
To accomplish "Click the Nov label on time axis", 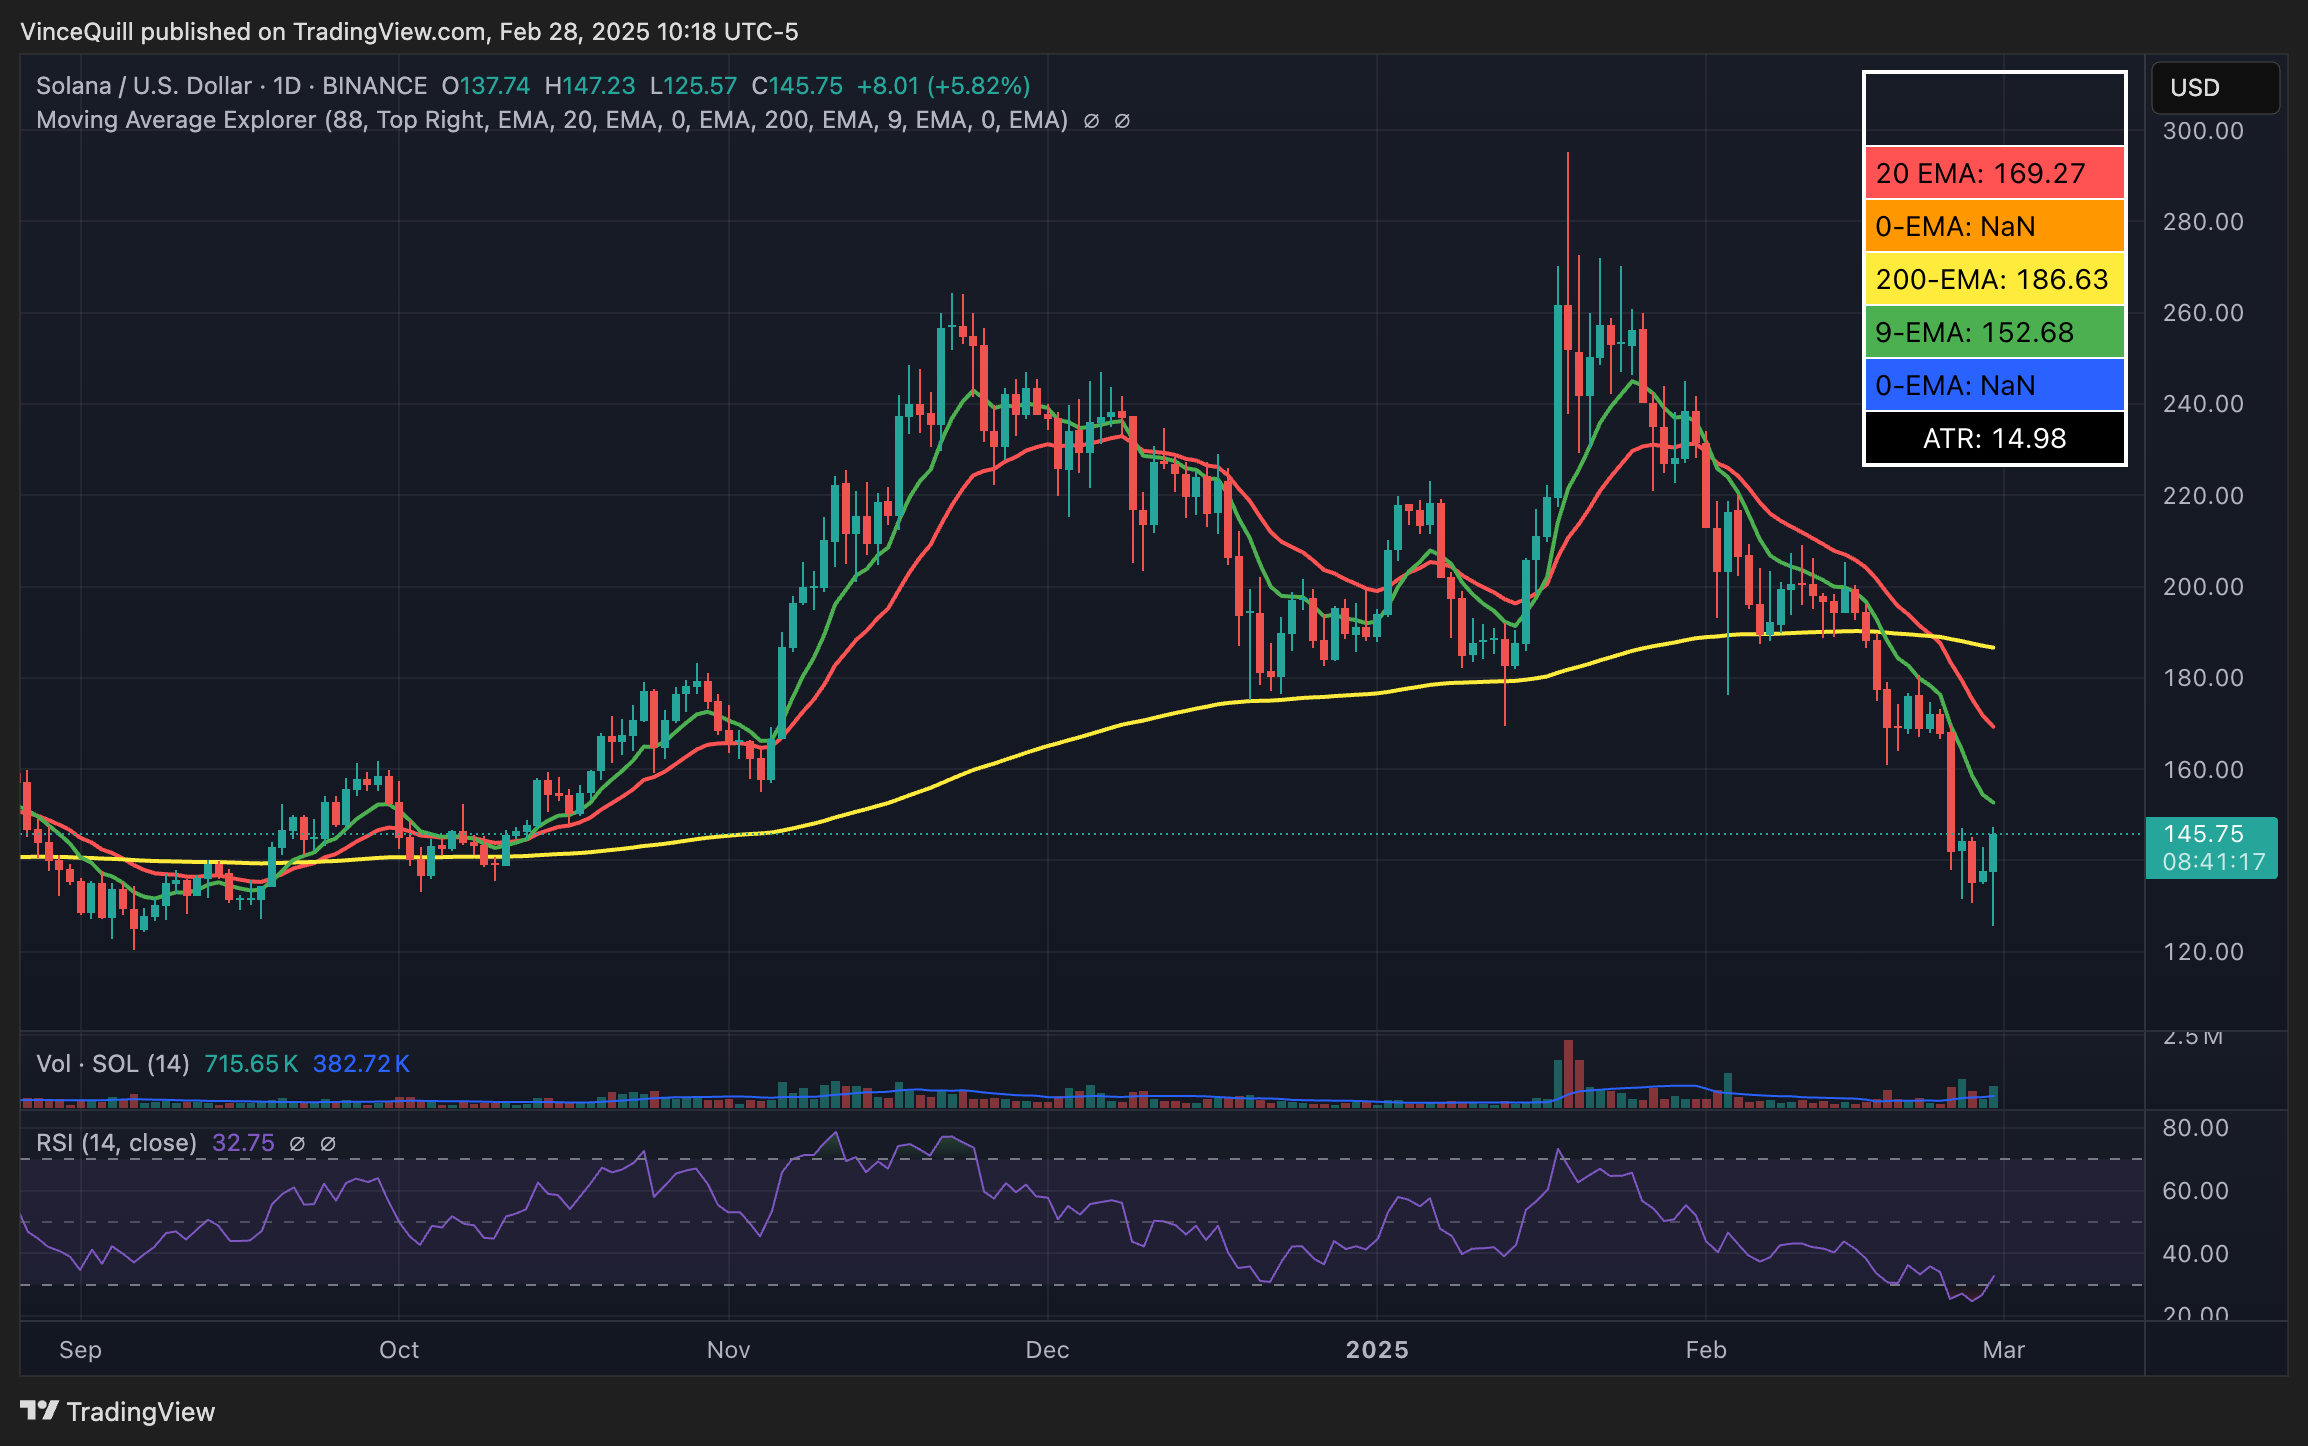I will pos(728,1349).
